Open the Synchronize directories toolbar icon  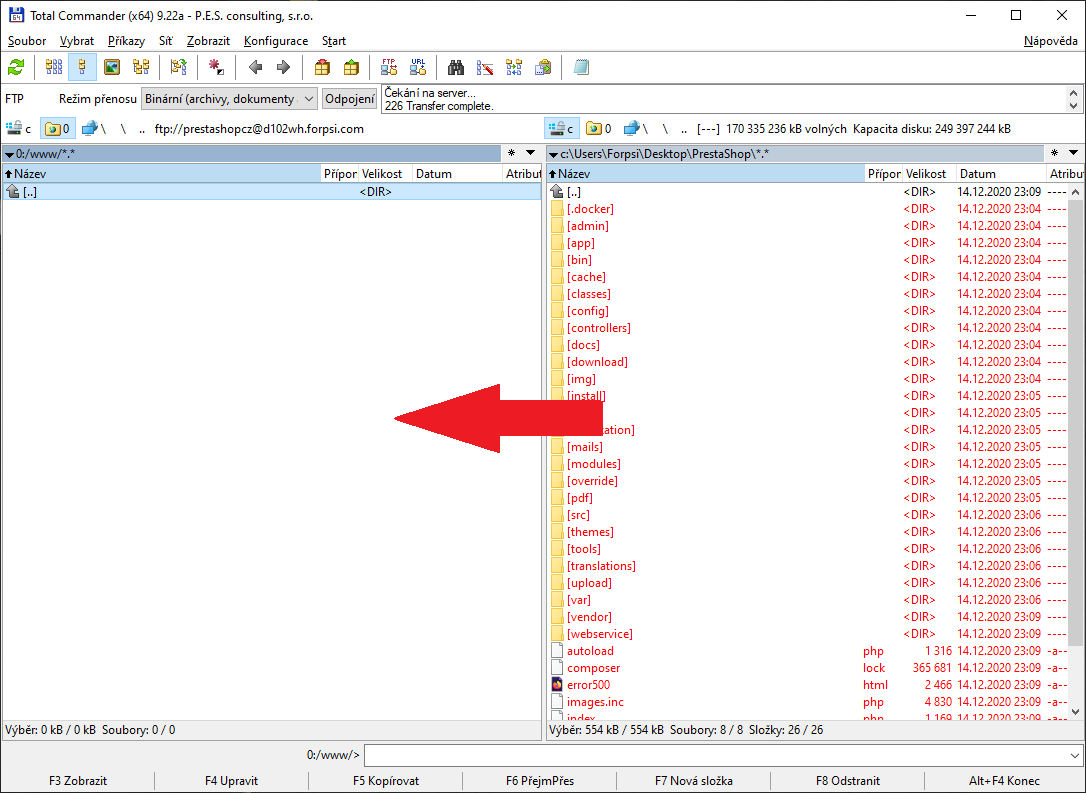pyautogui.click(x=514, y=67)
